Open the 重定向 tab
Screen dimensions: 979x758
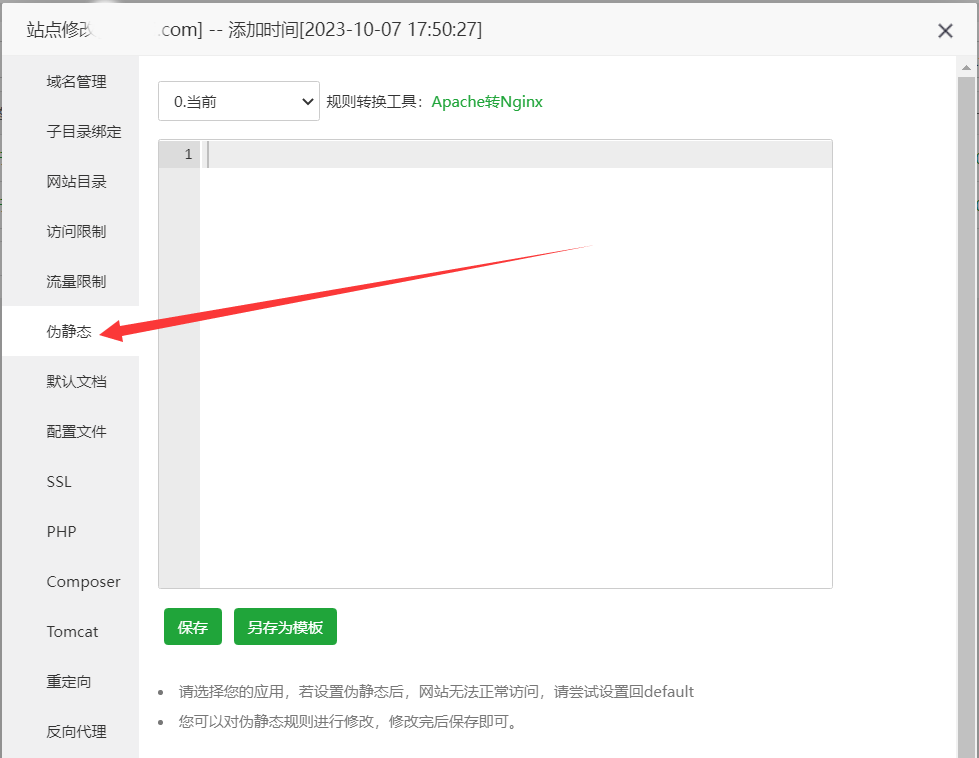pos(69,681)
